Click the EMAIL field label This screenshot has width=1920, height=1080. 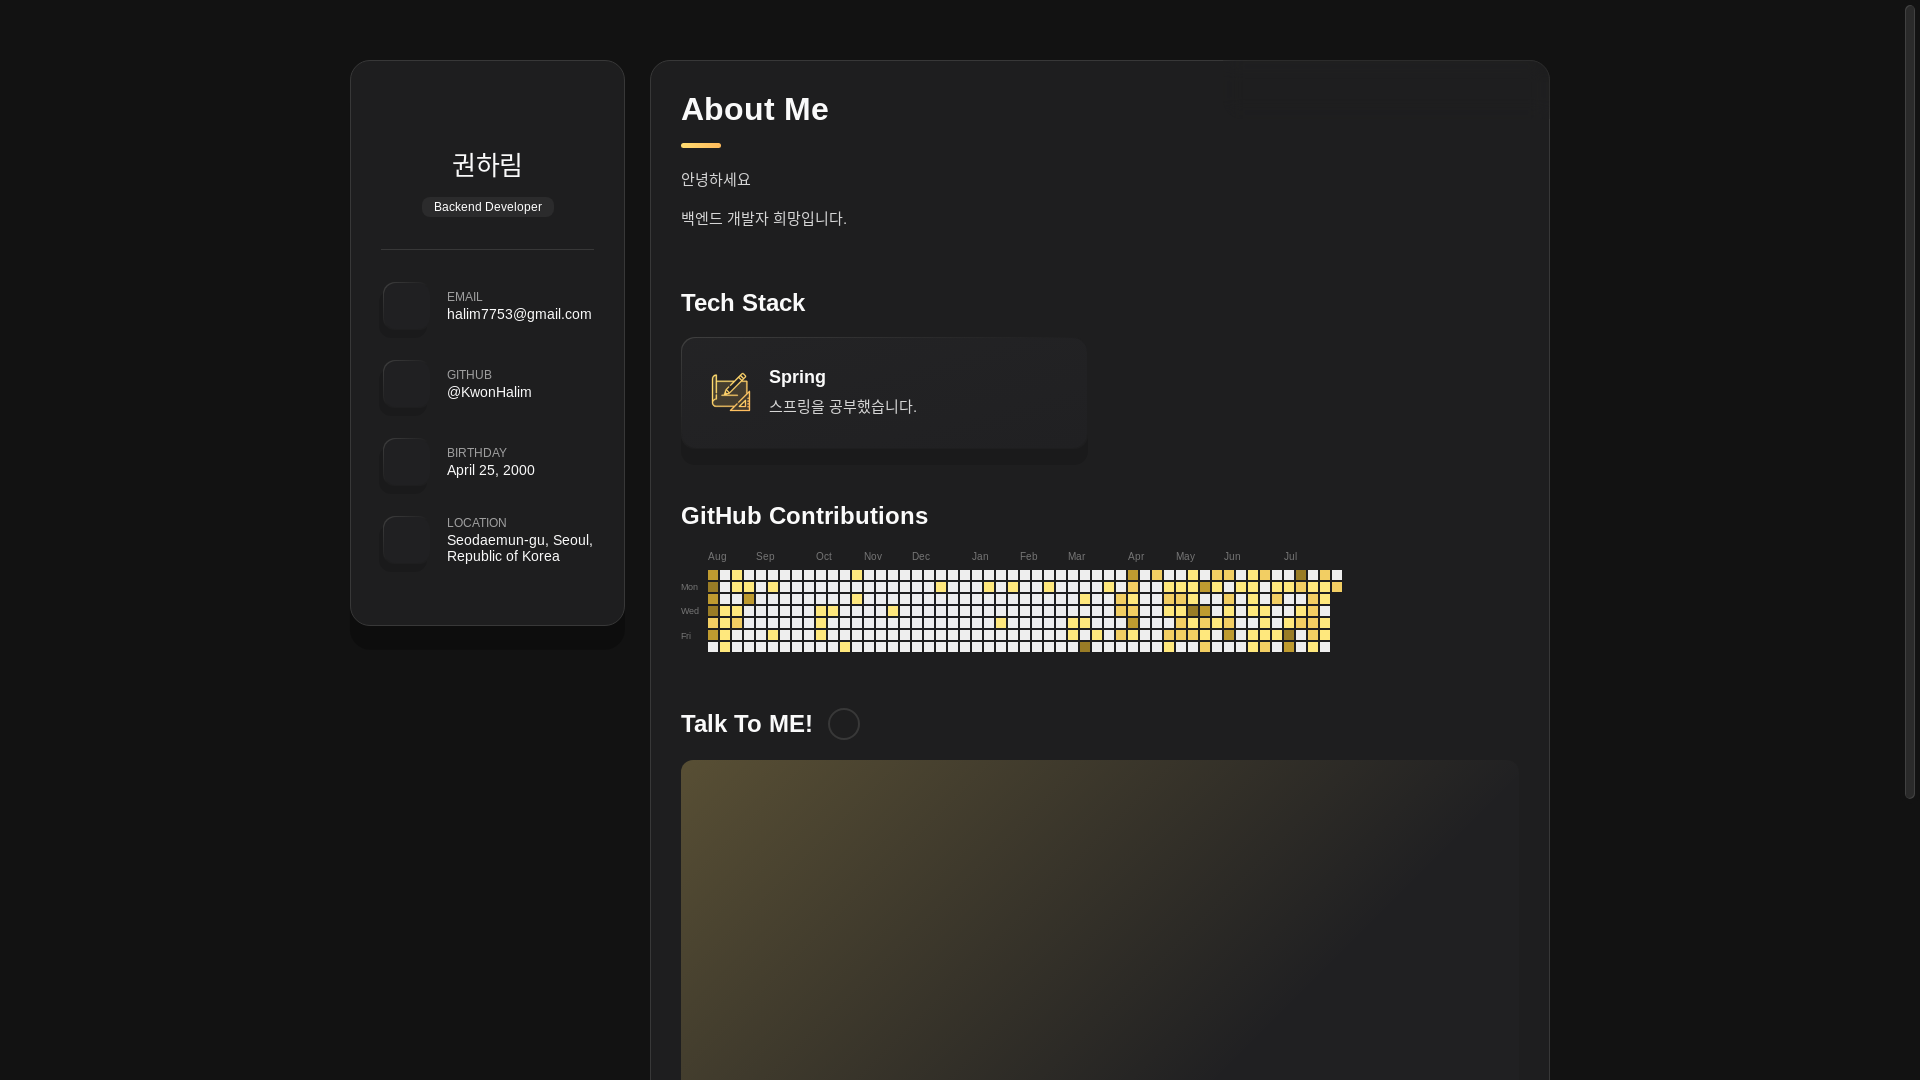465,297
